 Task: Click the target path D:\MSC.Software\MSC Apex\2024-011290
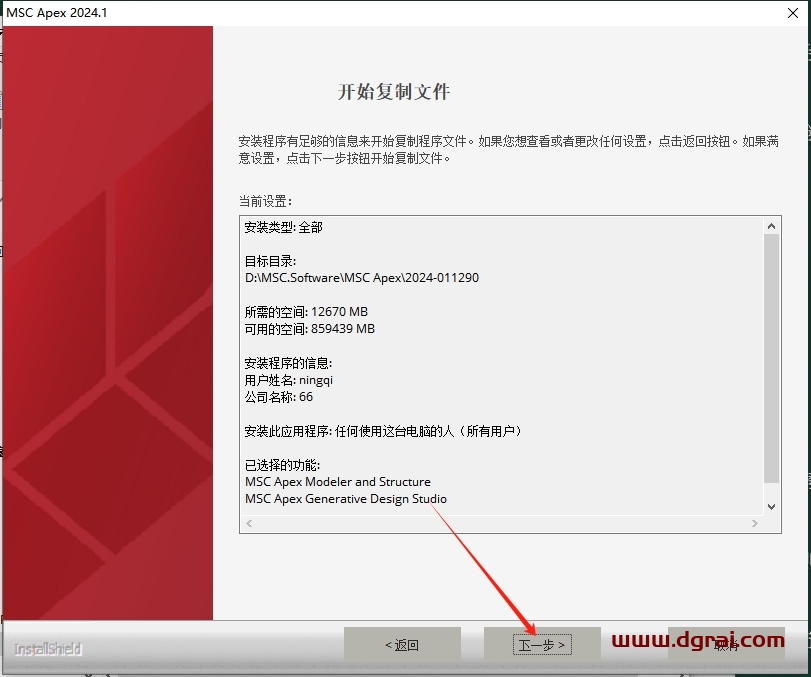(x=362, y=278)
